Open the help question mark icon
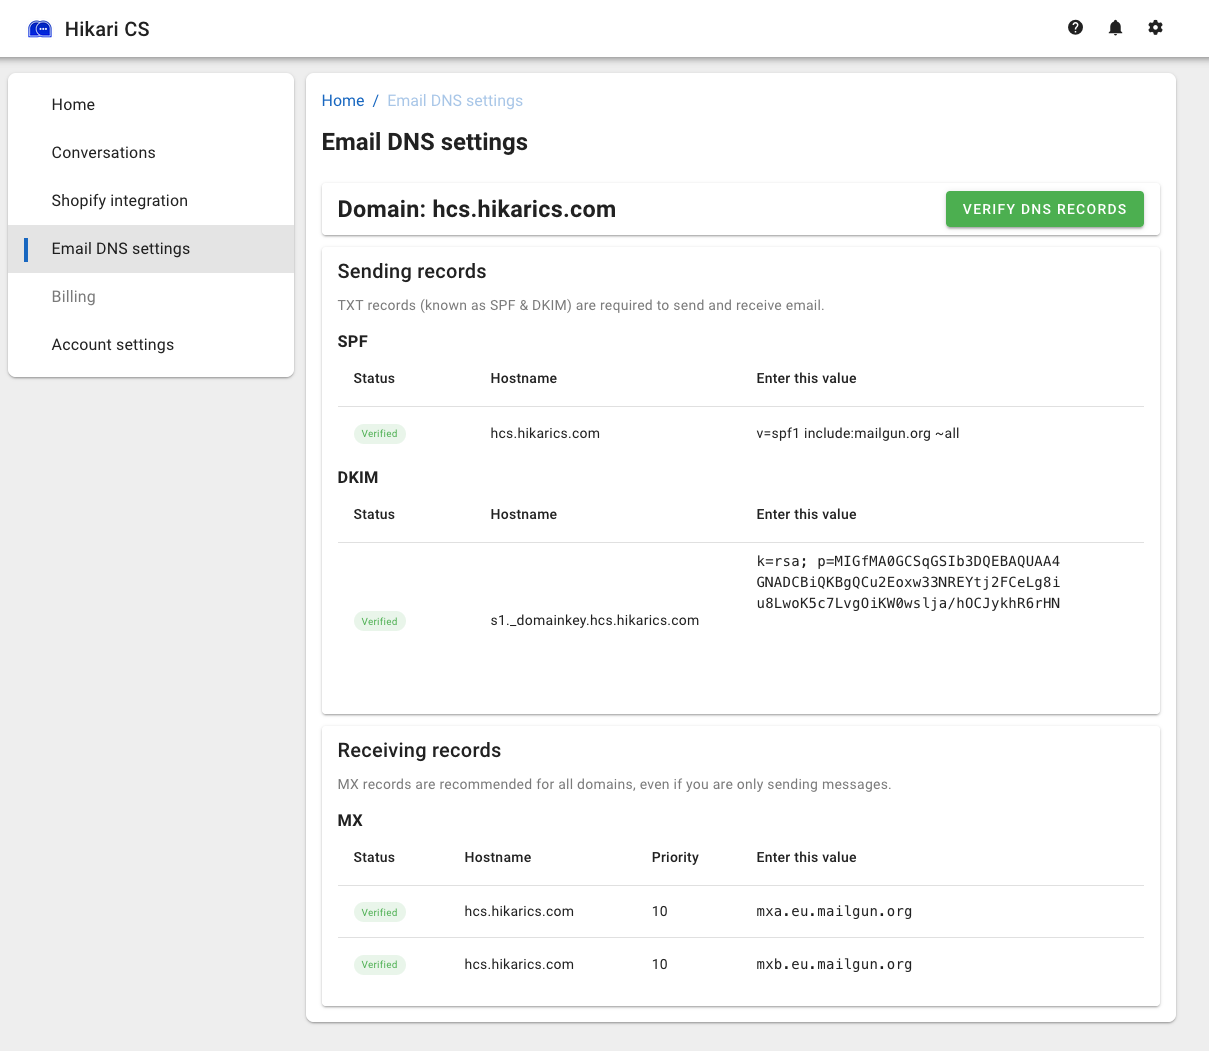The width and height of the screenshot is (1209, 1051). point(1075,28)
